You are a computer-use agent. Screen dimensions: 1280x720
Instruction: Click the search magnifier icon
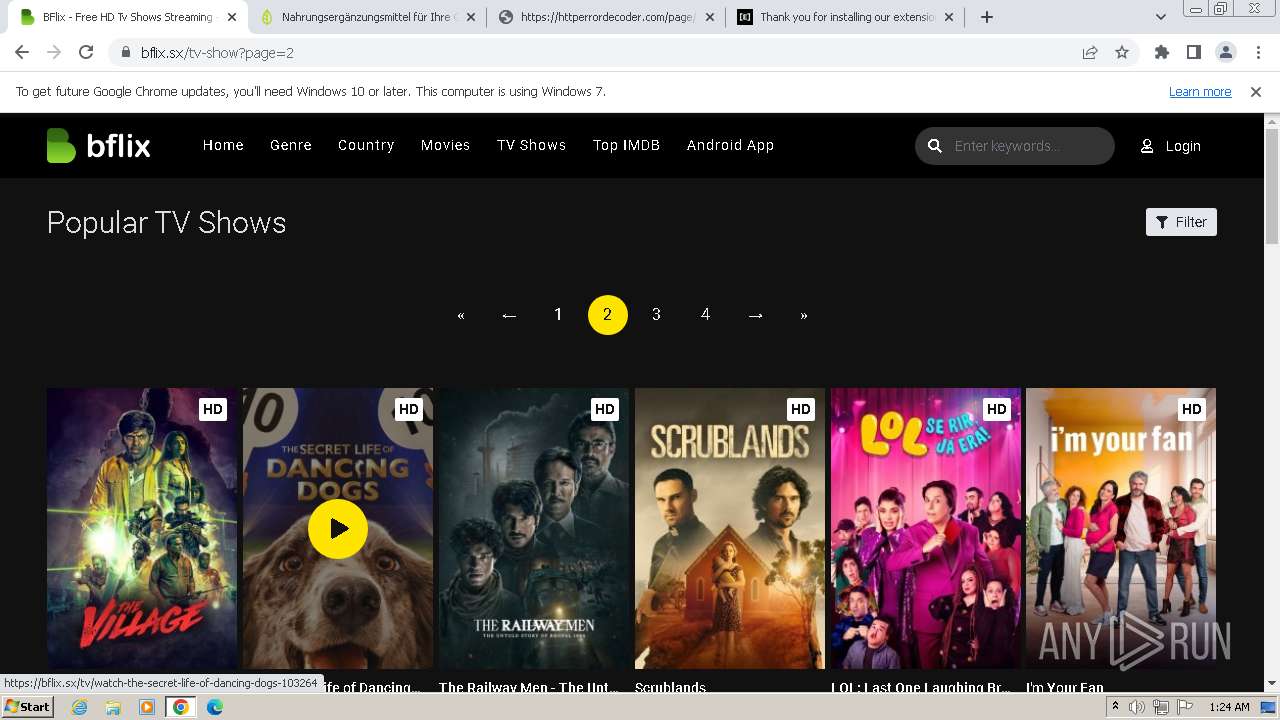click(935, 146)
